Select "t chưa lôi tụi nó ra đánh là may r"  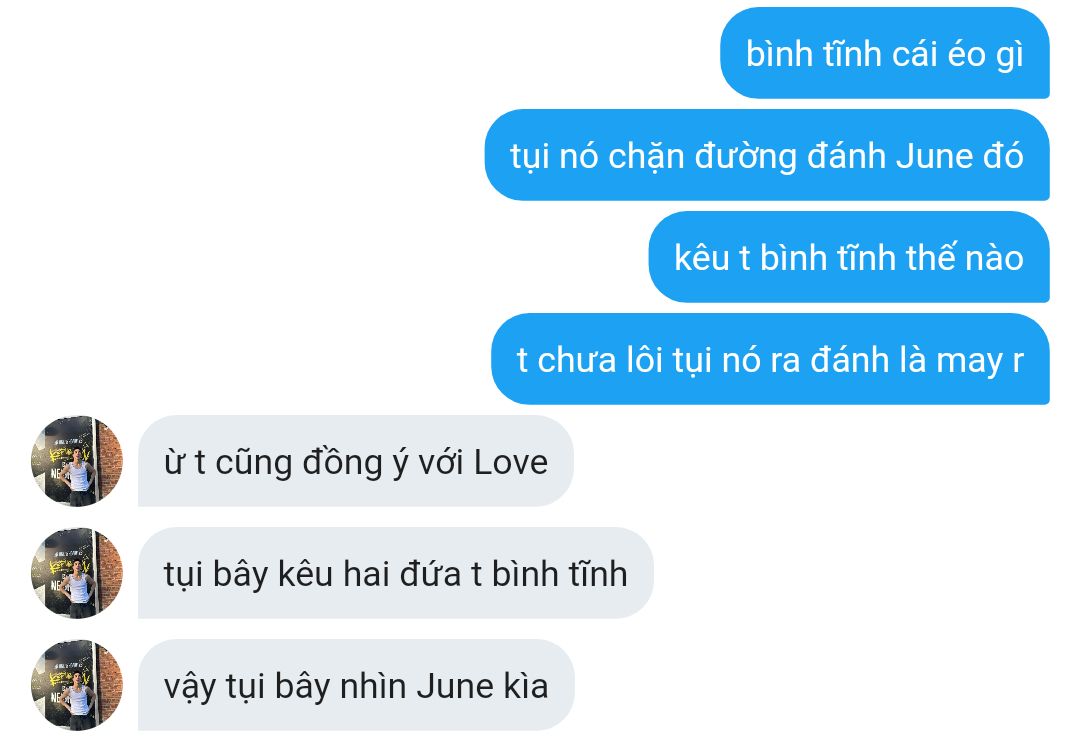[770, 359]
